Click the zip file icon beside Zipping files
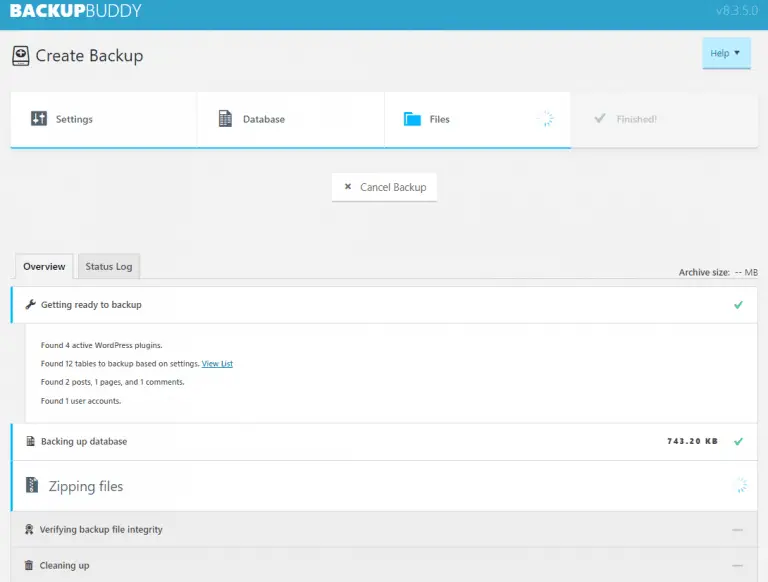This screenshot has height=582, width=768. point(32,485)
